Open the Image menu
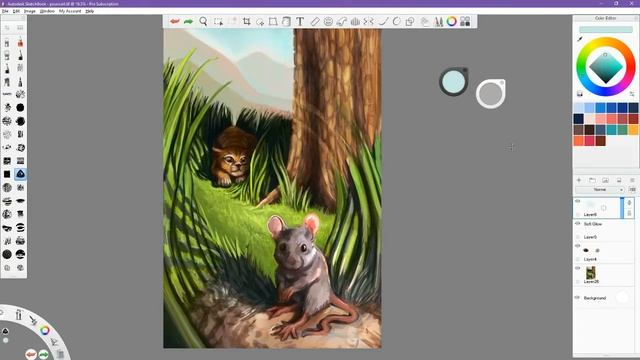640x360 pixels. coord(30,11)
